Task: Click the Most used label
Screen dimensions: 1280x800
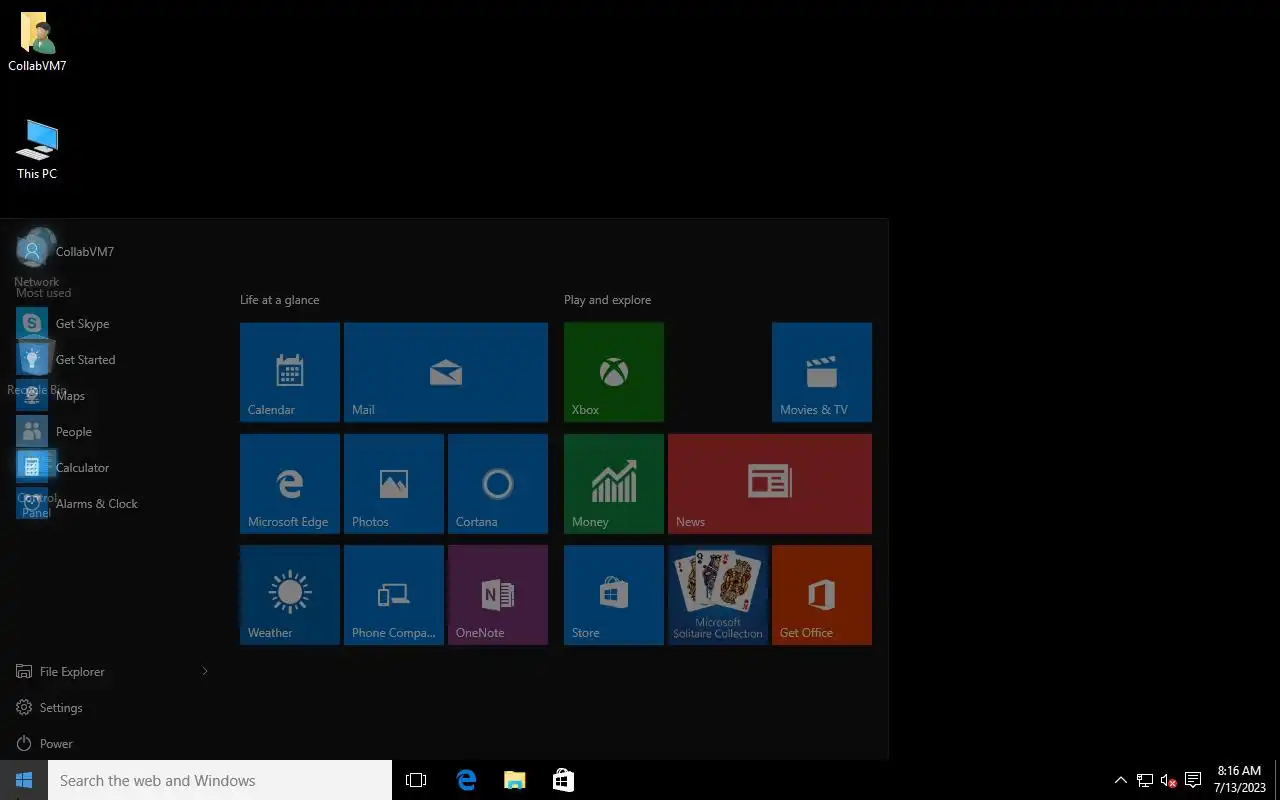Action: point(43,293)
